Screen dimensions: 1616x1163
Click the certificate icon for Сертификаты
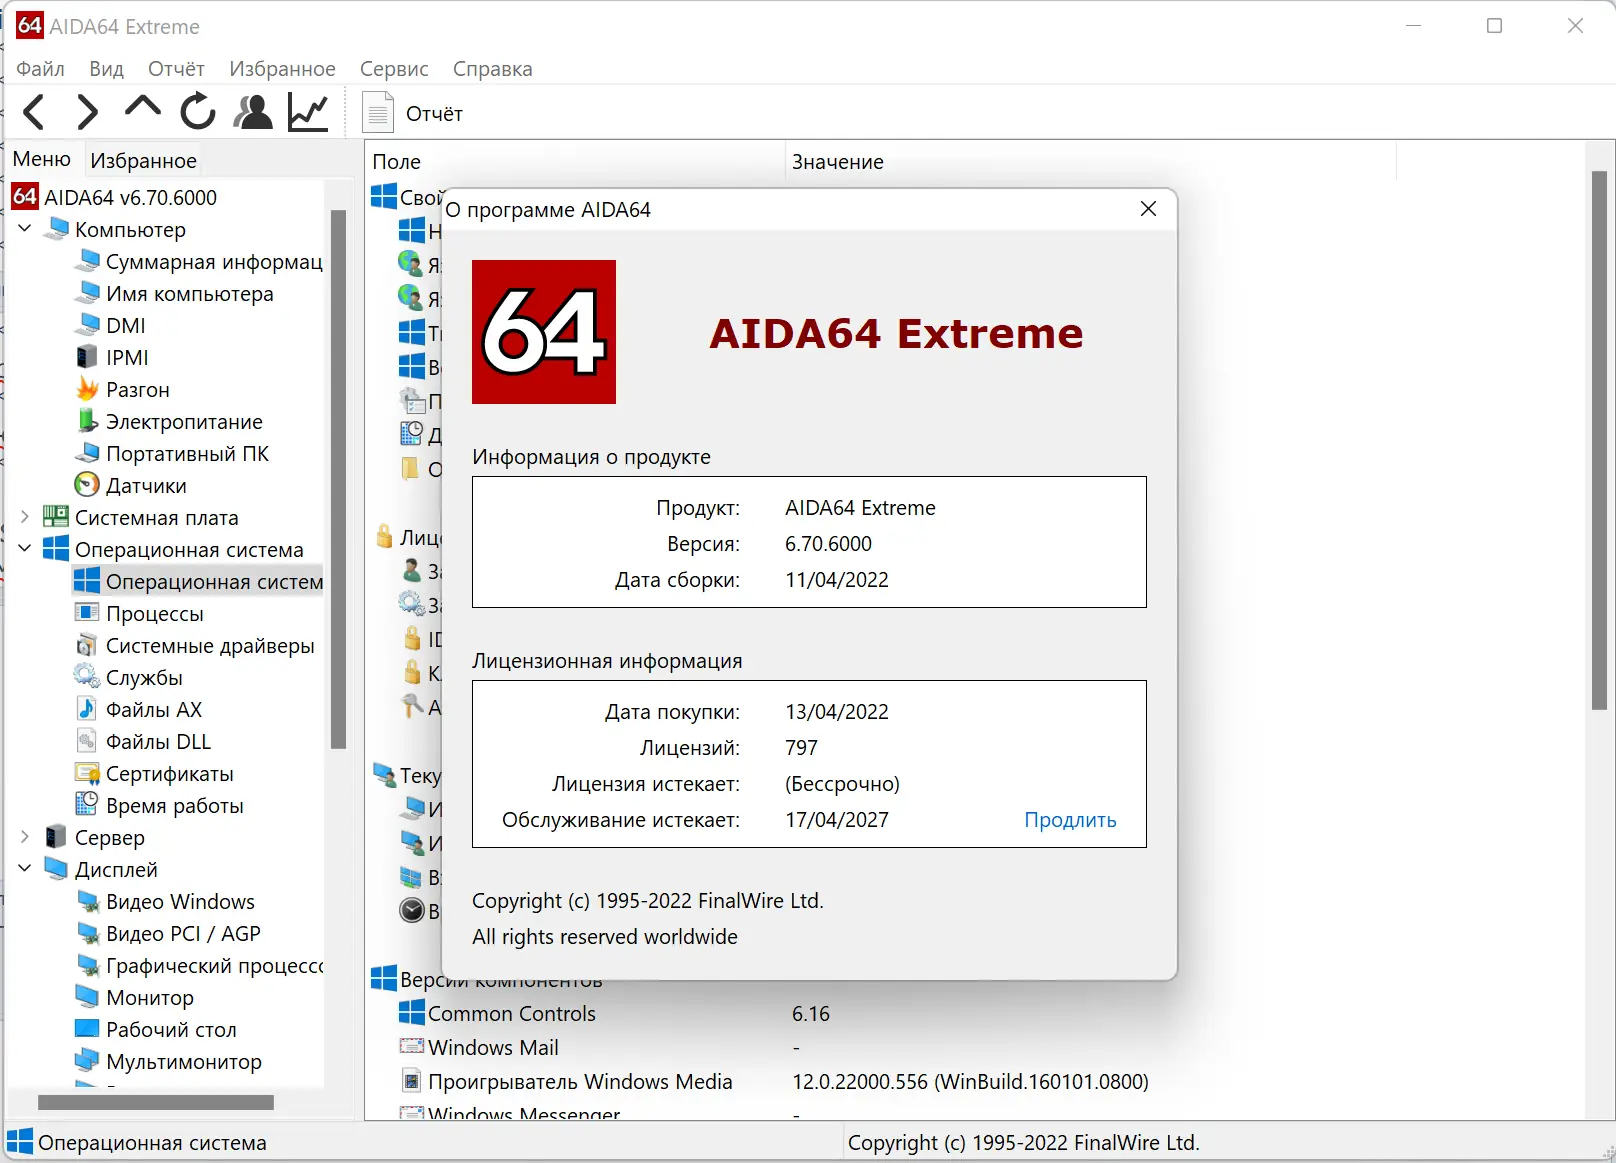pyautogui.click(x=88, y=773)
